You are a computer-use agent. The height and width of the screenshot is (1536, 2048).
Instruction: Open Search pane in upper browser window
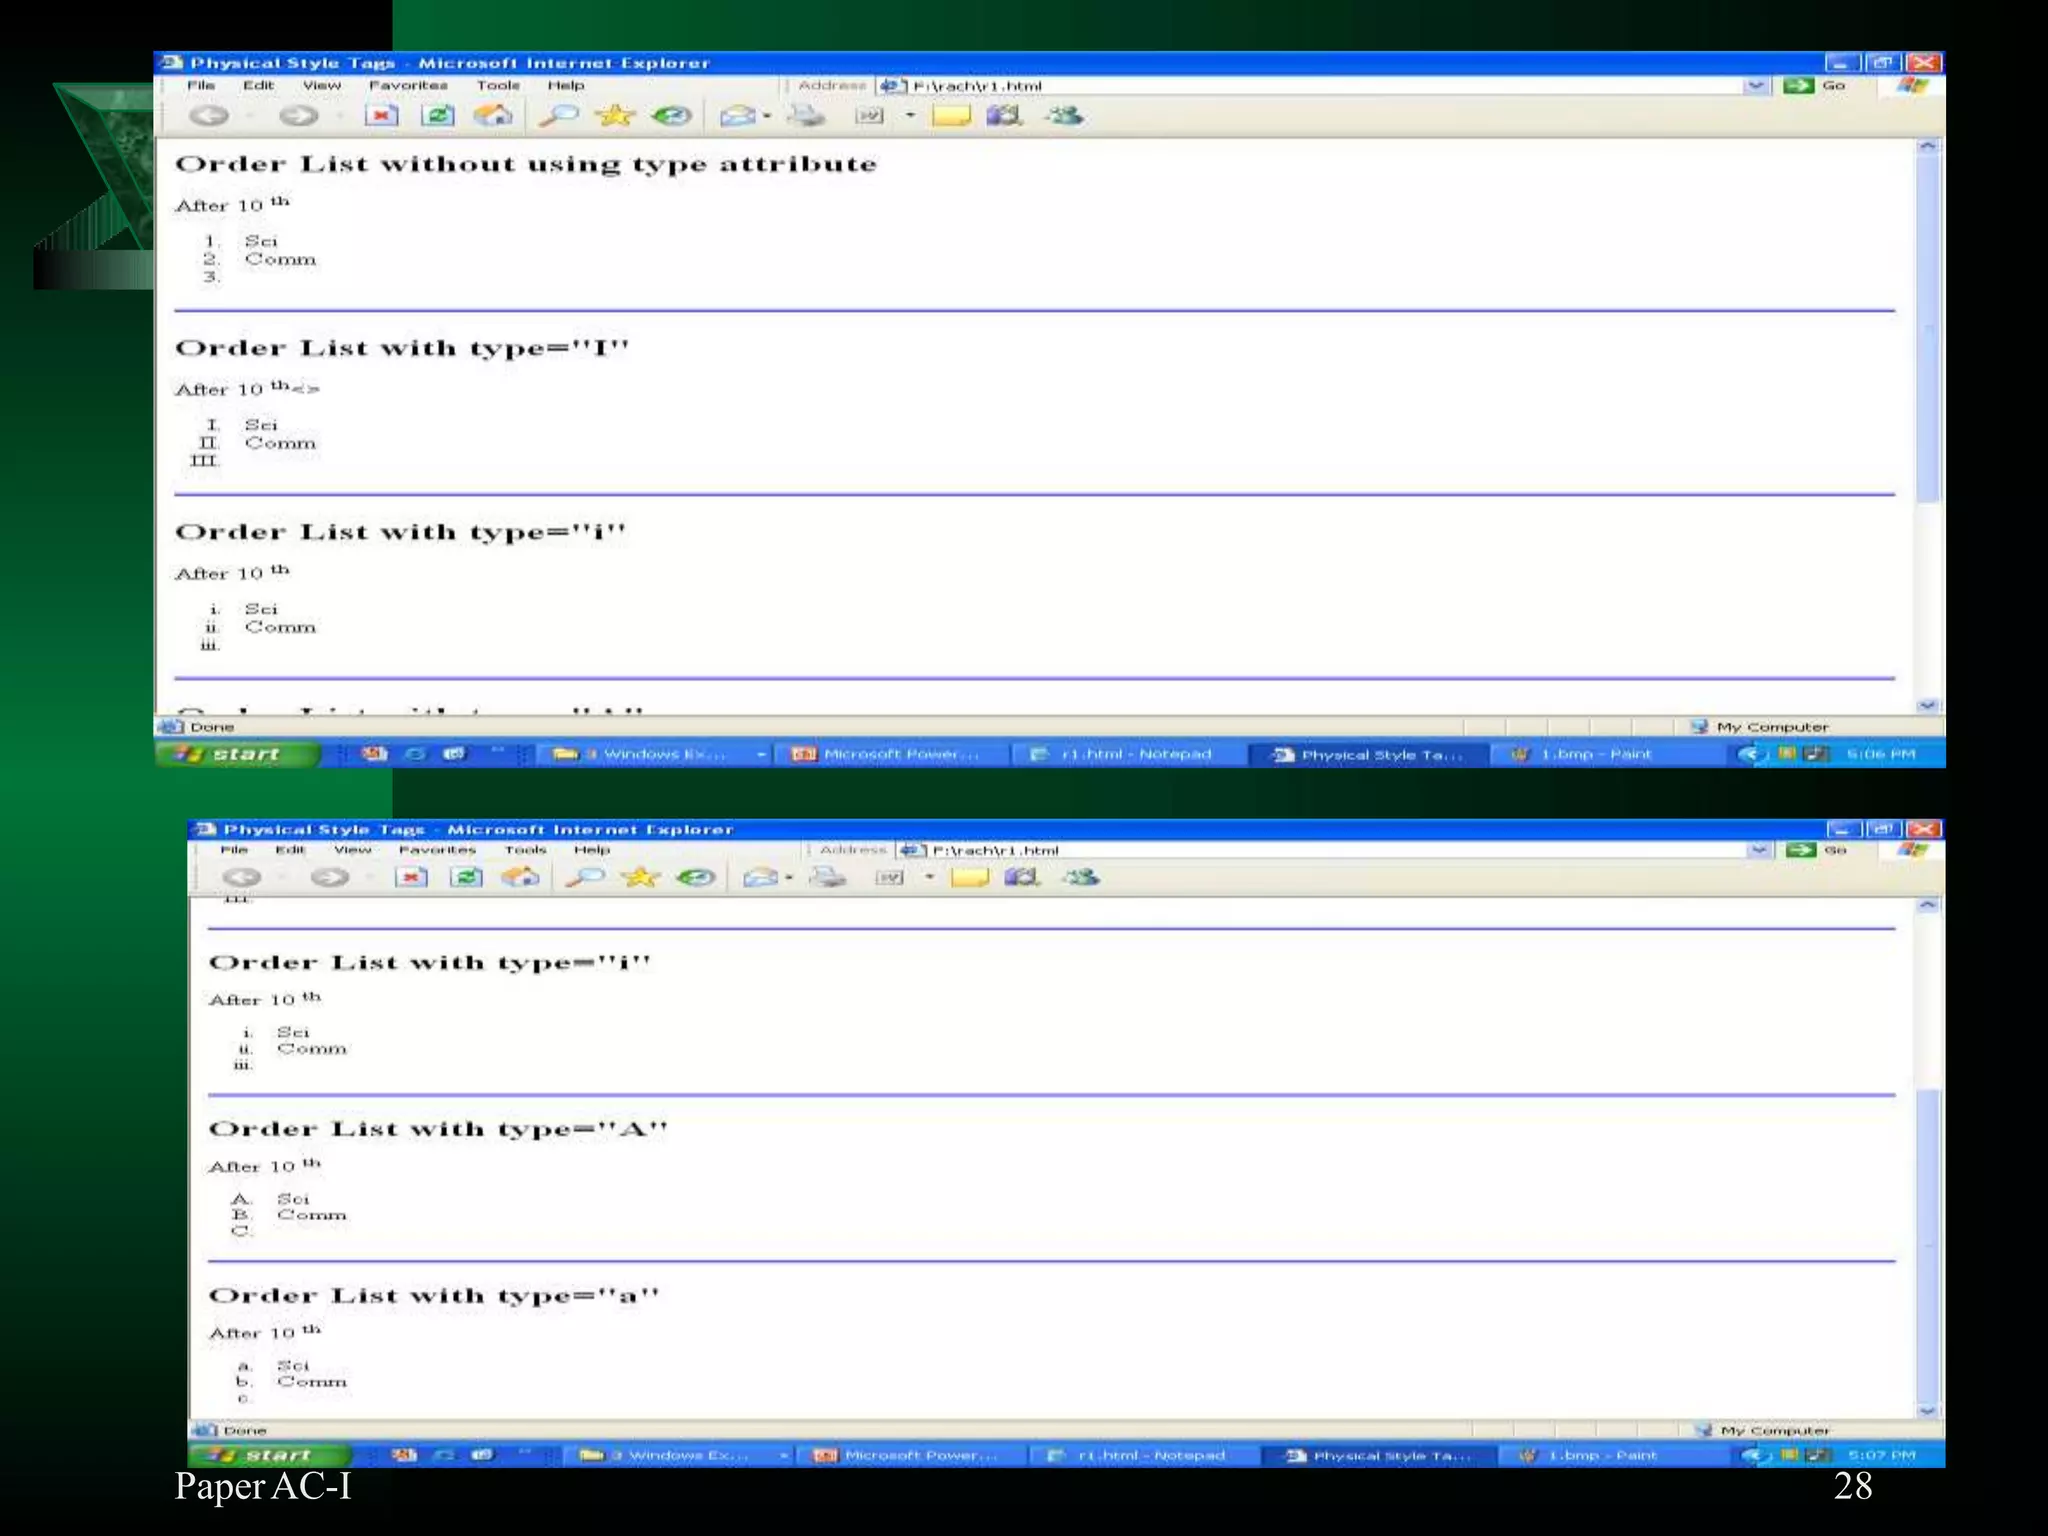[x=558, y=116]
